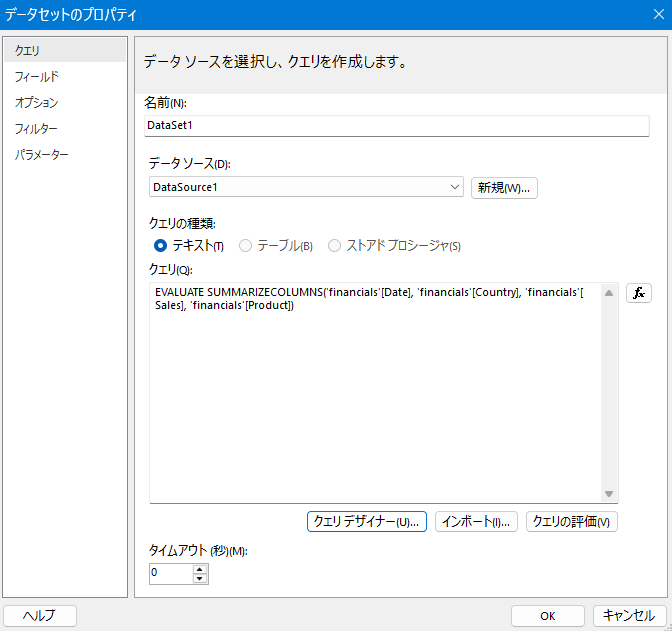Open help with the ヘルプ button
The image size is (672, 631).
coord(39,616)
